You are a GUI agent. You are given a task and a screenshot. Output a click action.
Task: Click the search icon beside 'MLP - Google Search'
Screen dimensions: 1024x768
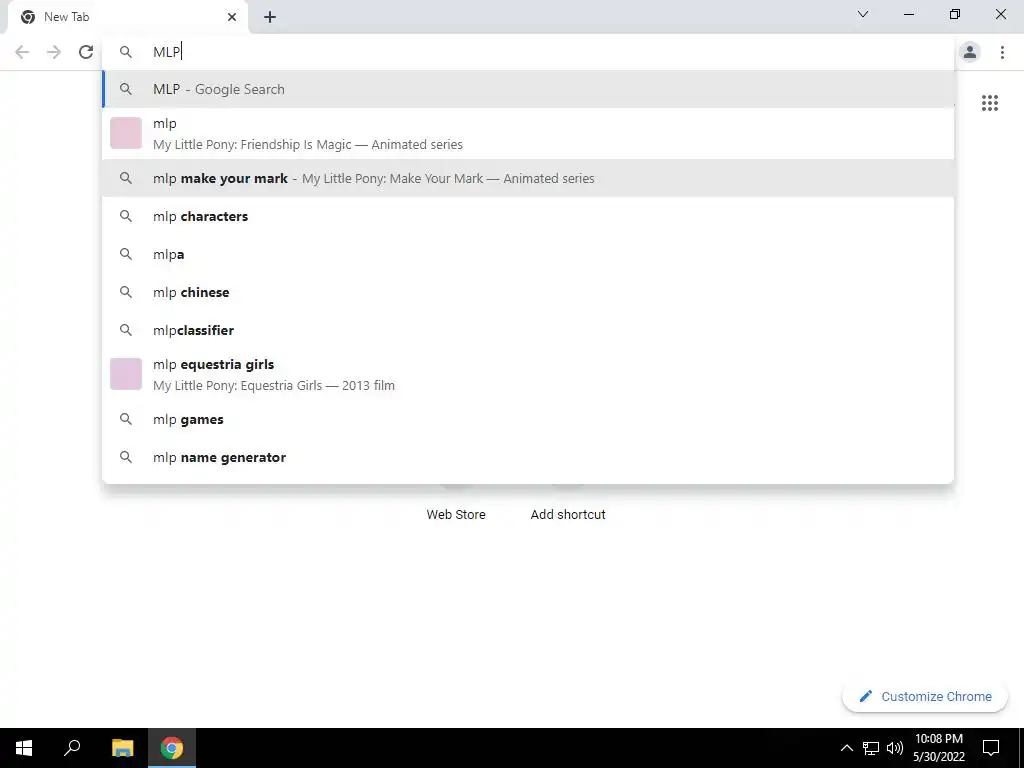coord(126,89)
